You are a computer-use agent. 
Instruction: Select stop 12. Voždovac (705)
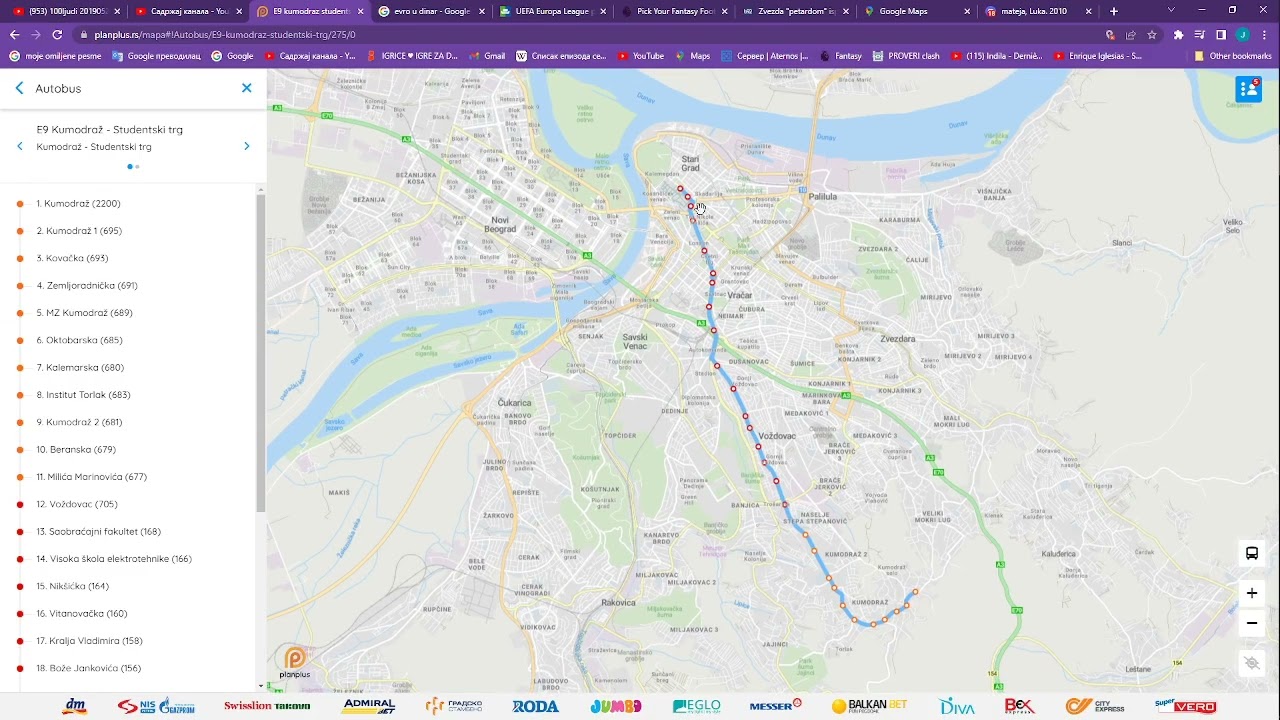[x=77, y=504]
